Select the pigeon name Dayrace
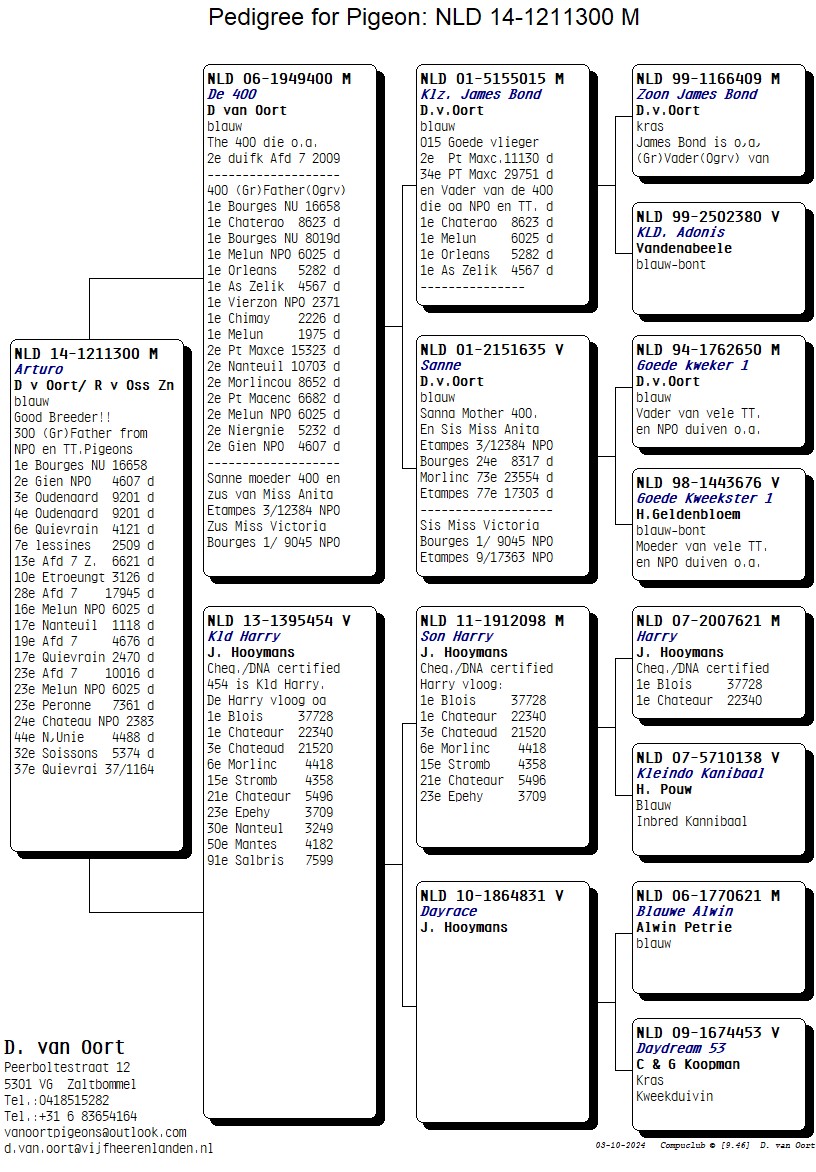Screen dimensions: 816x1172 [448, 911]
